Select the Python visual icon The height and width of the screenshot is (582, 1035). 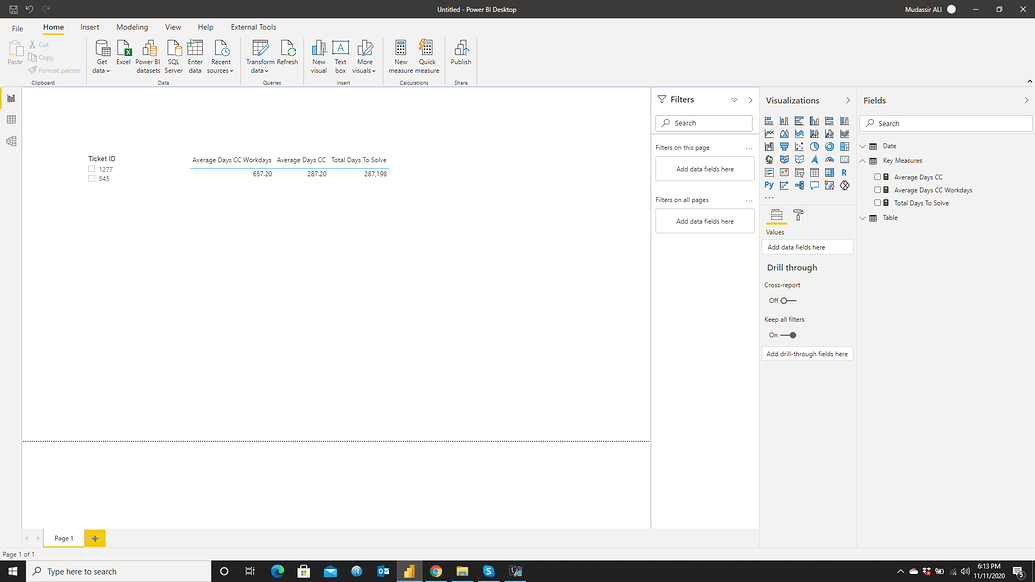pos(768,184)
